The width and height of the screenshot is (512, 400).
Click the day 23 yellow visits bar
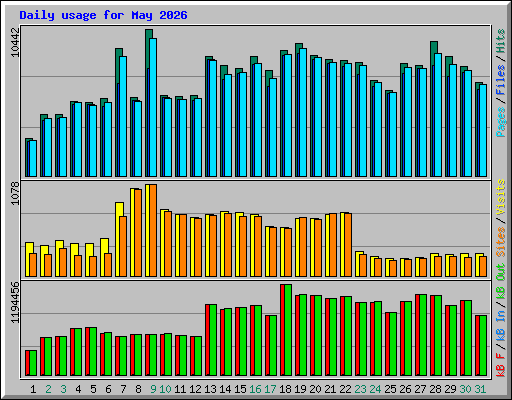[358, 264]
